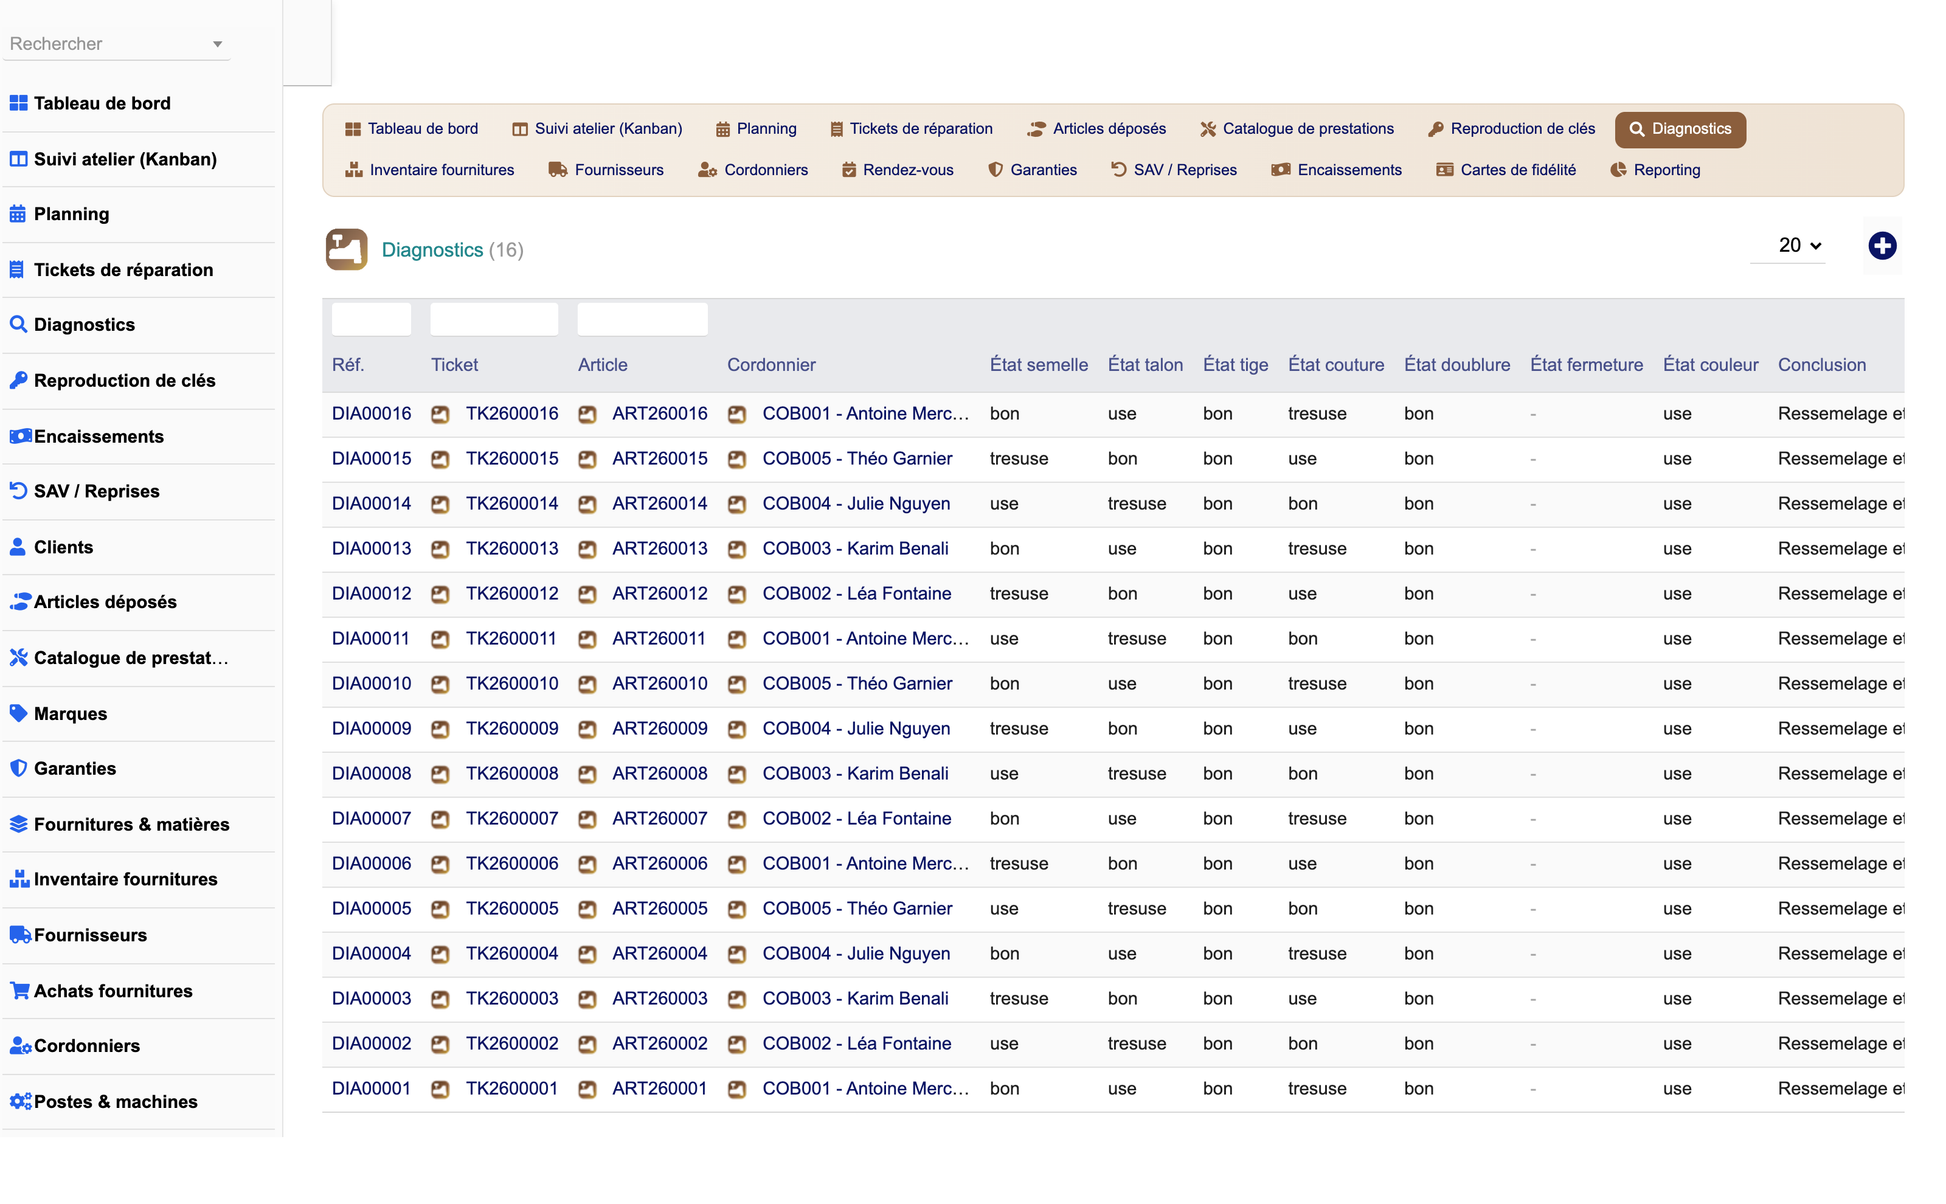The width and height of the screenshot is (1946, 1204).
Task: Click the Reproduction de clés key icon in sidebar
Action: (18, 381)
